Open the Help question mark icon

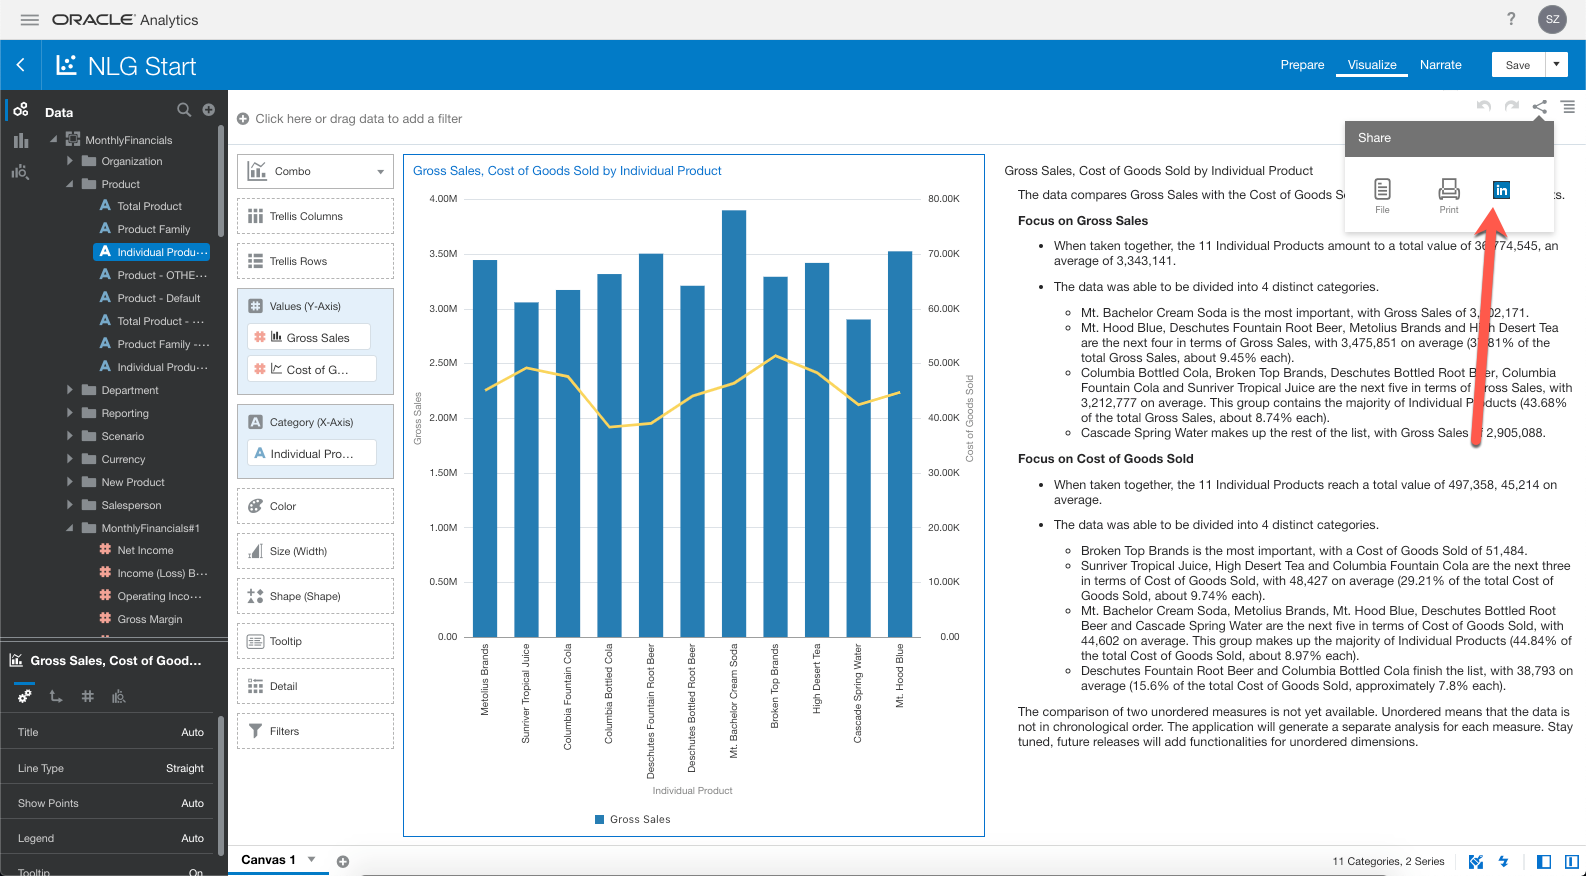[1511, 19]
